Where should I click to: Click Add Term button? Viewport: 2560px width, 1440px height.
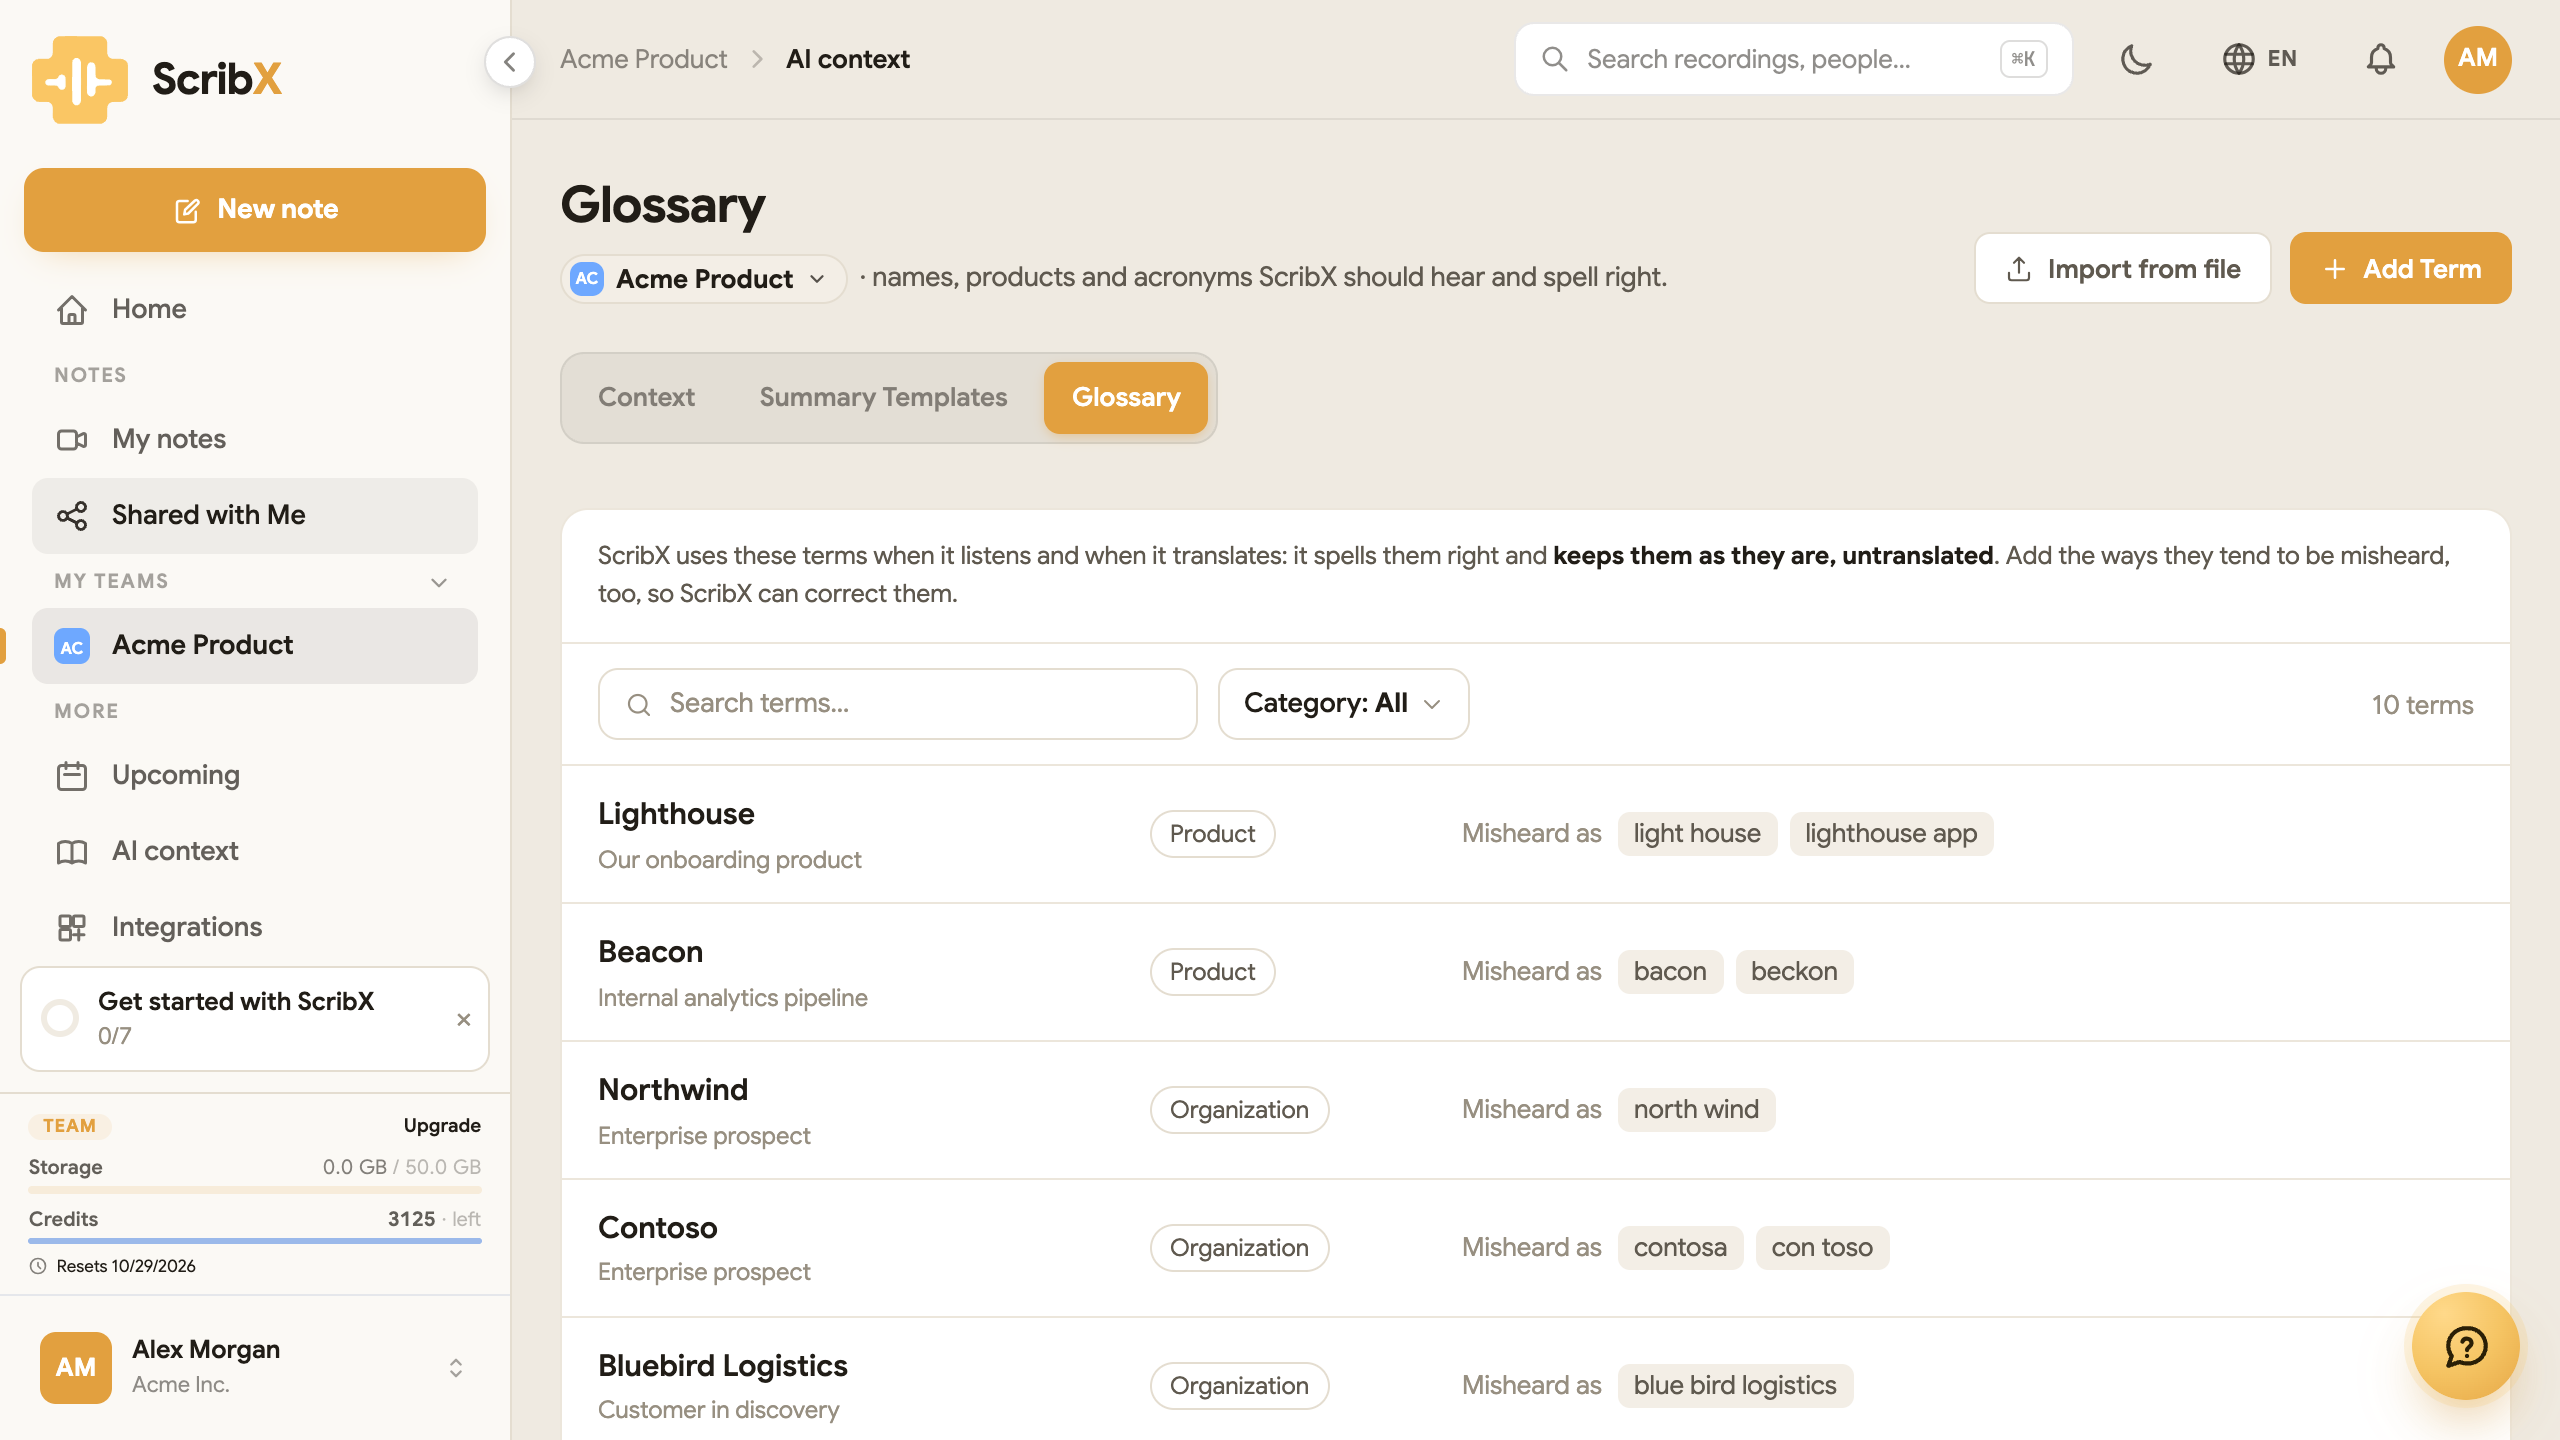tap(2400, 268)
